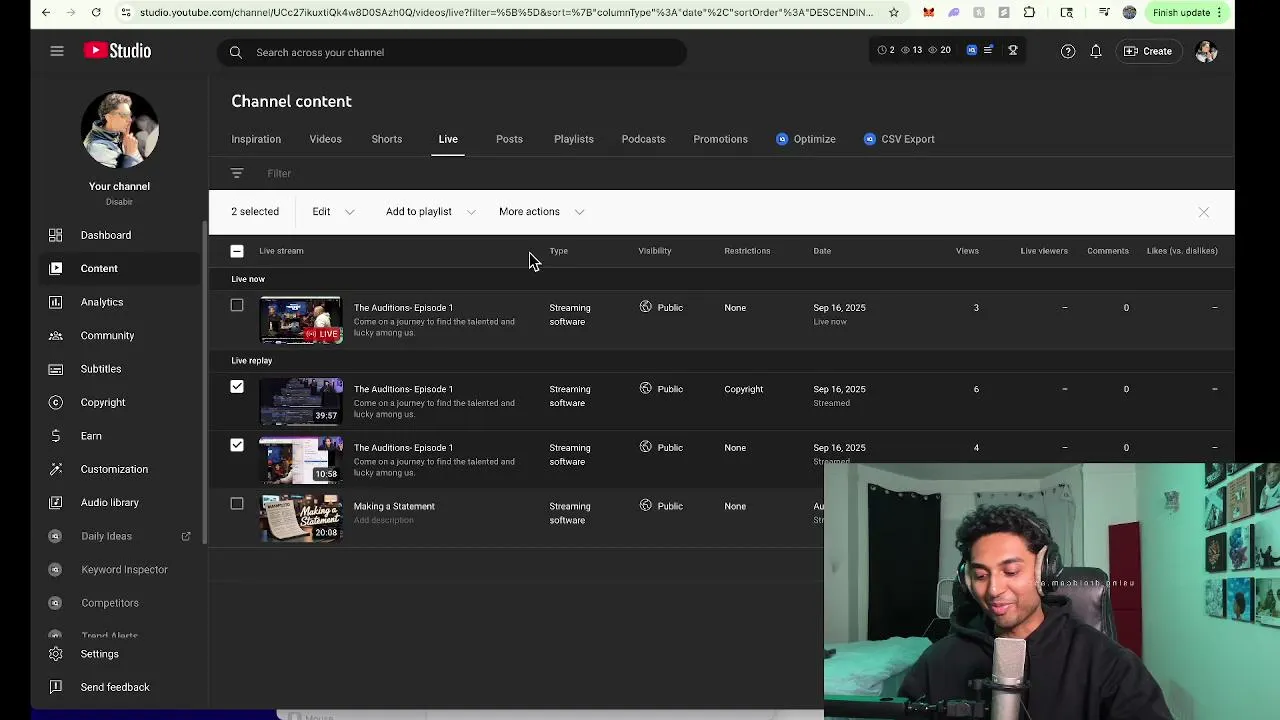The image size is (1280, 720).
Task: Open the Community icon in the sidebar
Action: click(56, 335)
